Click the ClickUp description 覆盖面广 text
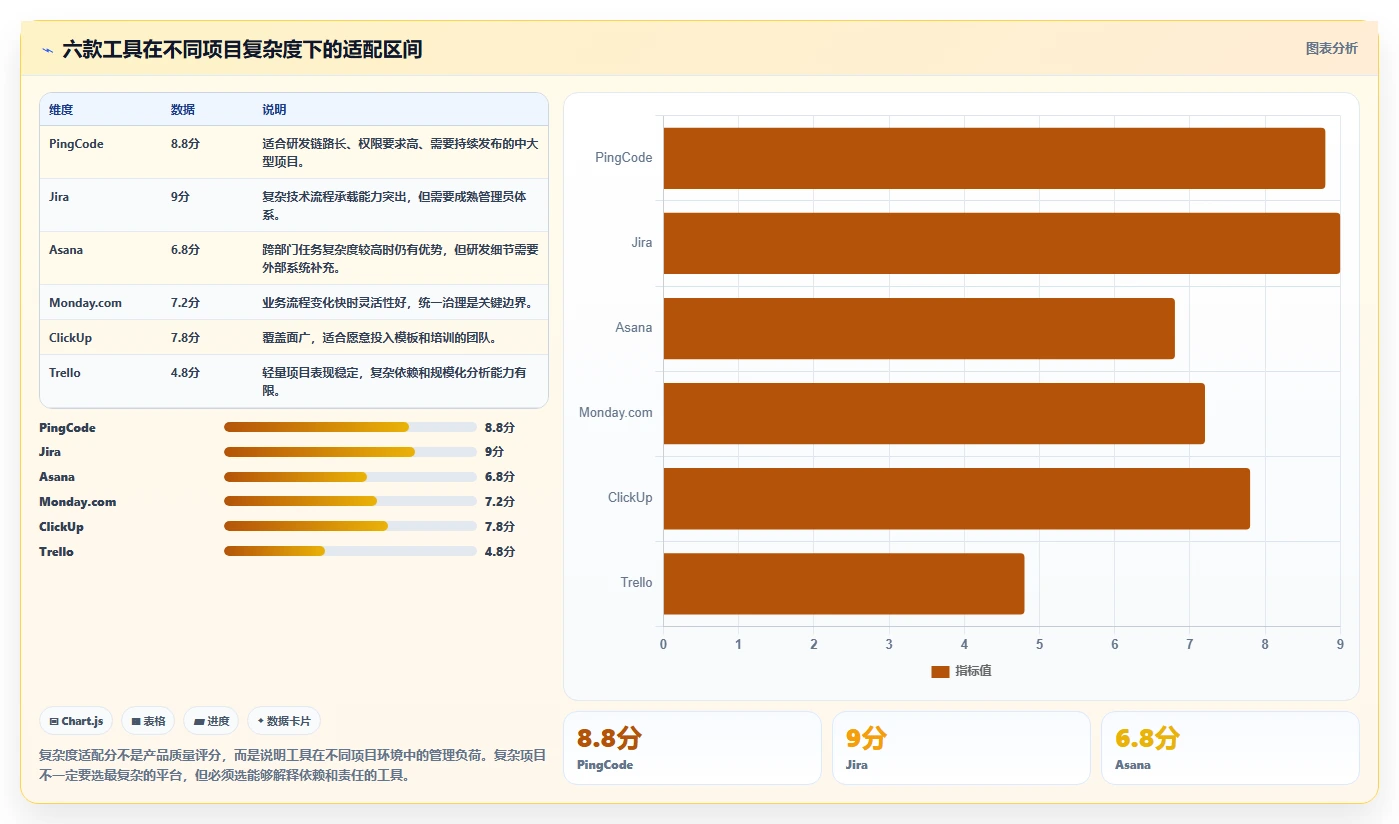Image resolution: width=1399 pixels, height=824 pixels. click(380, 338)
